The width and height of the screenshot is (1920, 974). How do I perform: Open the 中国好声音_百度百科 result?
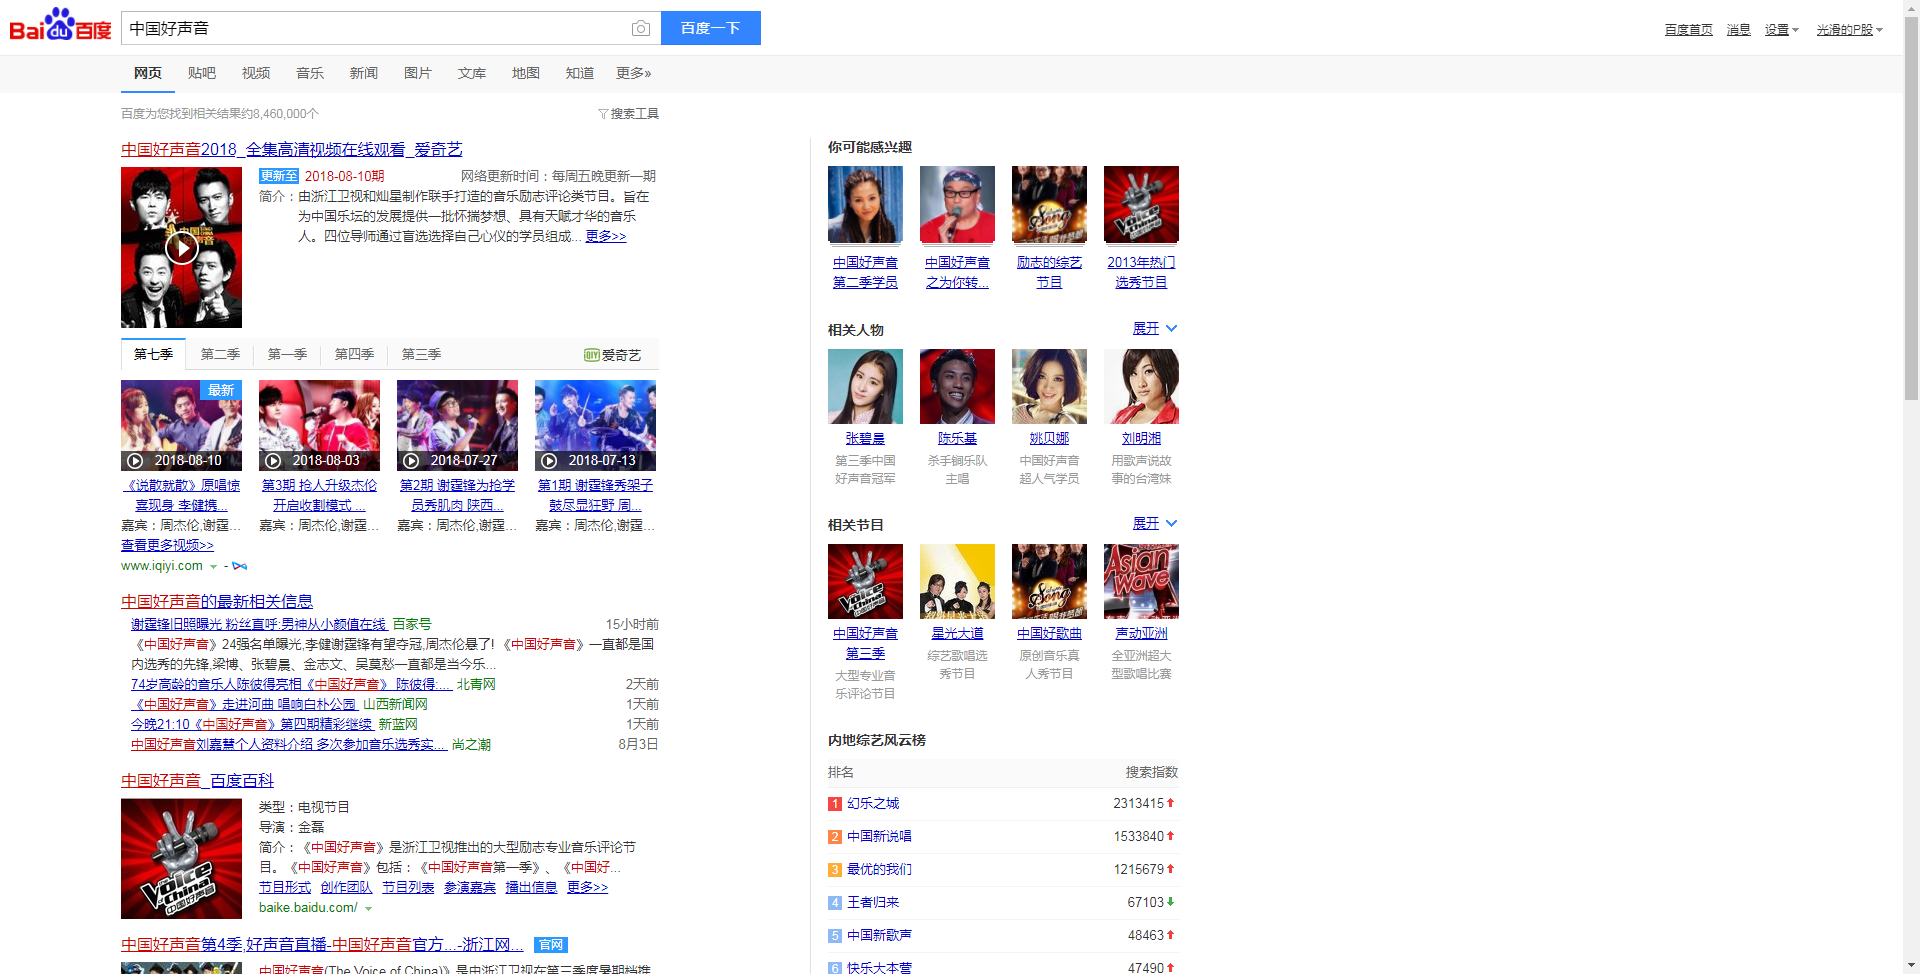(x=197, y=780)
